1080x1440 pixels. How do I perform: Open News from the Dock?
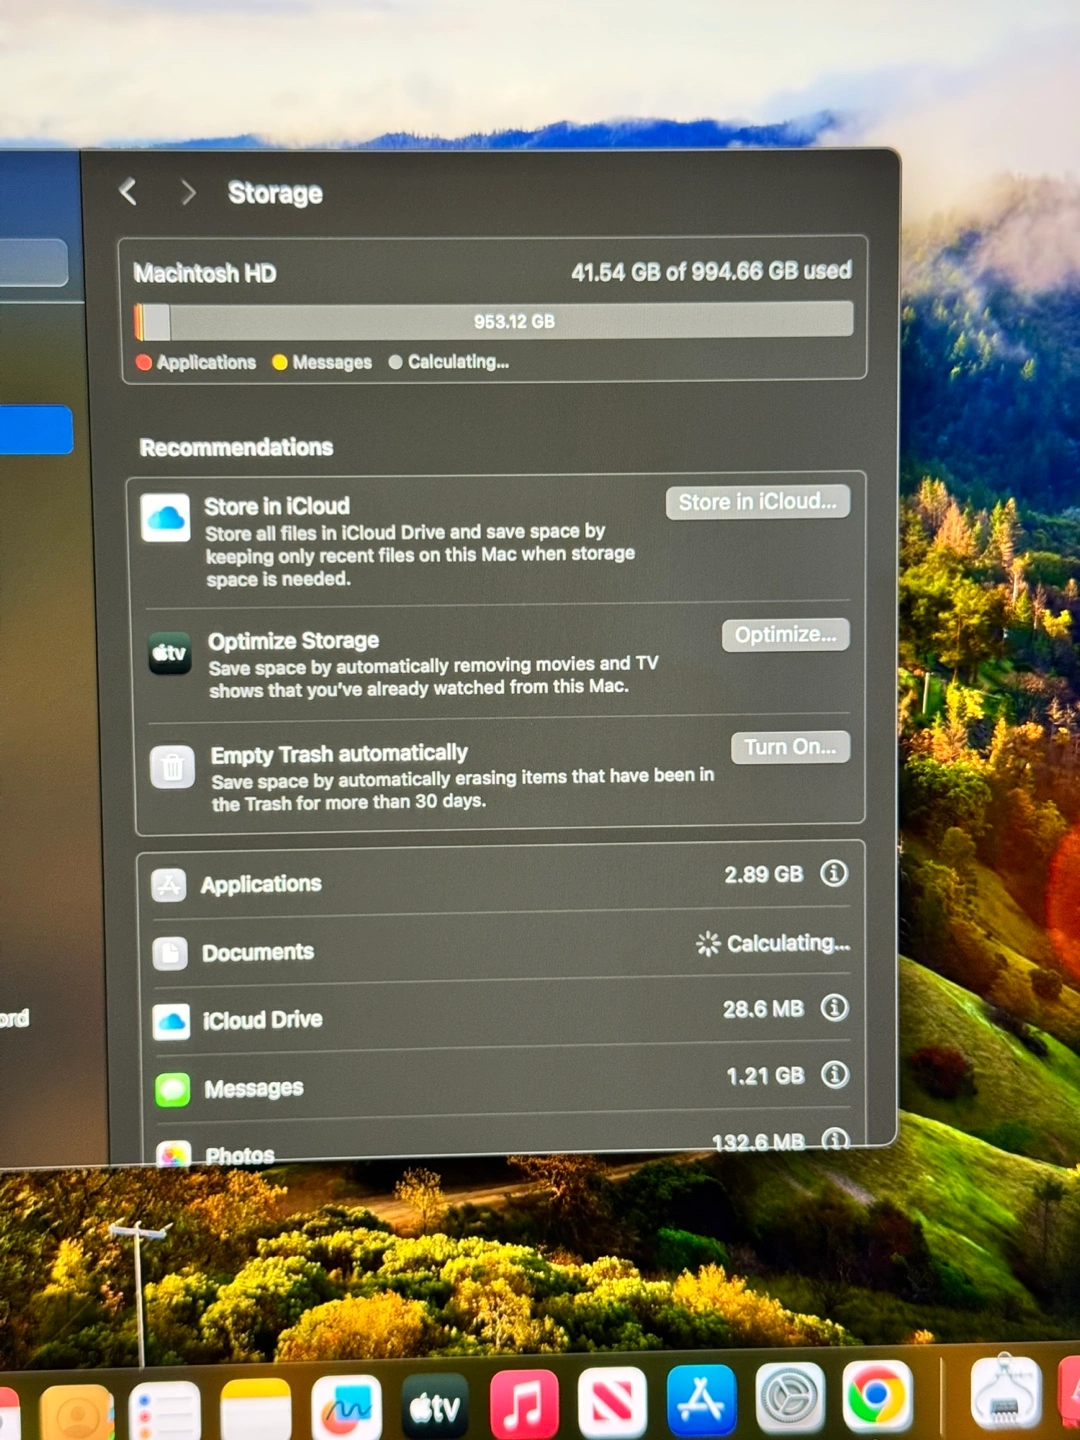pyautogui.click(x=612, y=1402)
